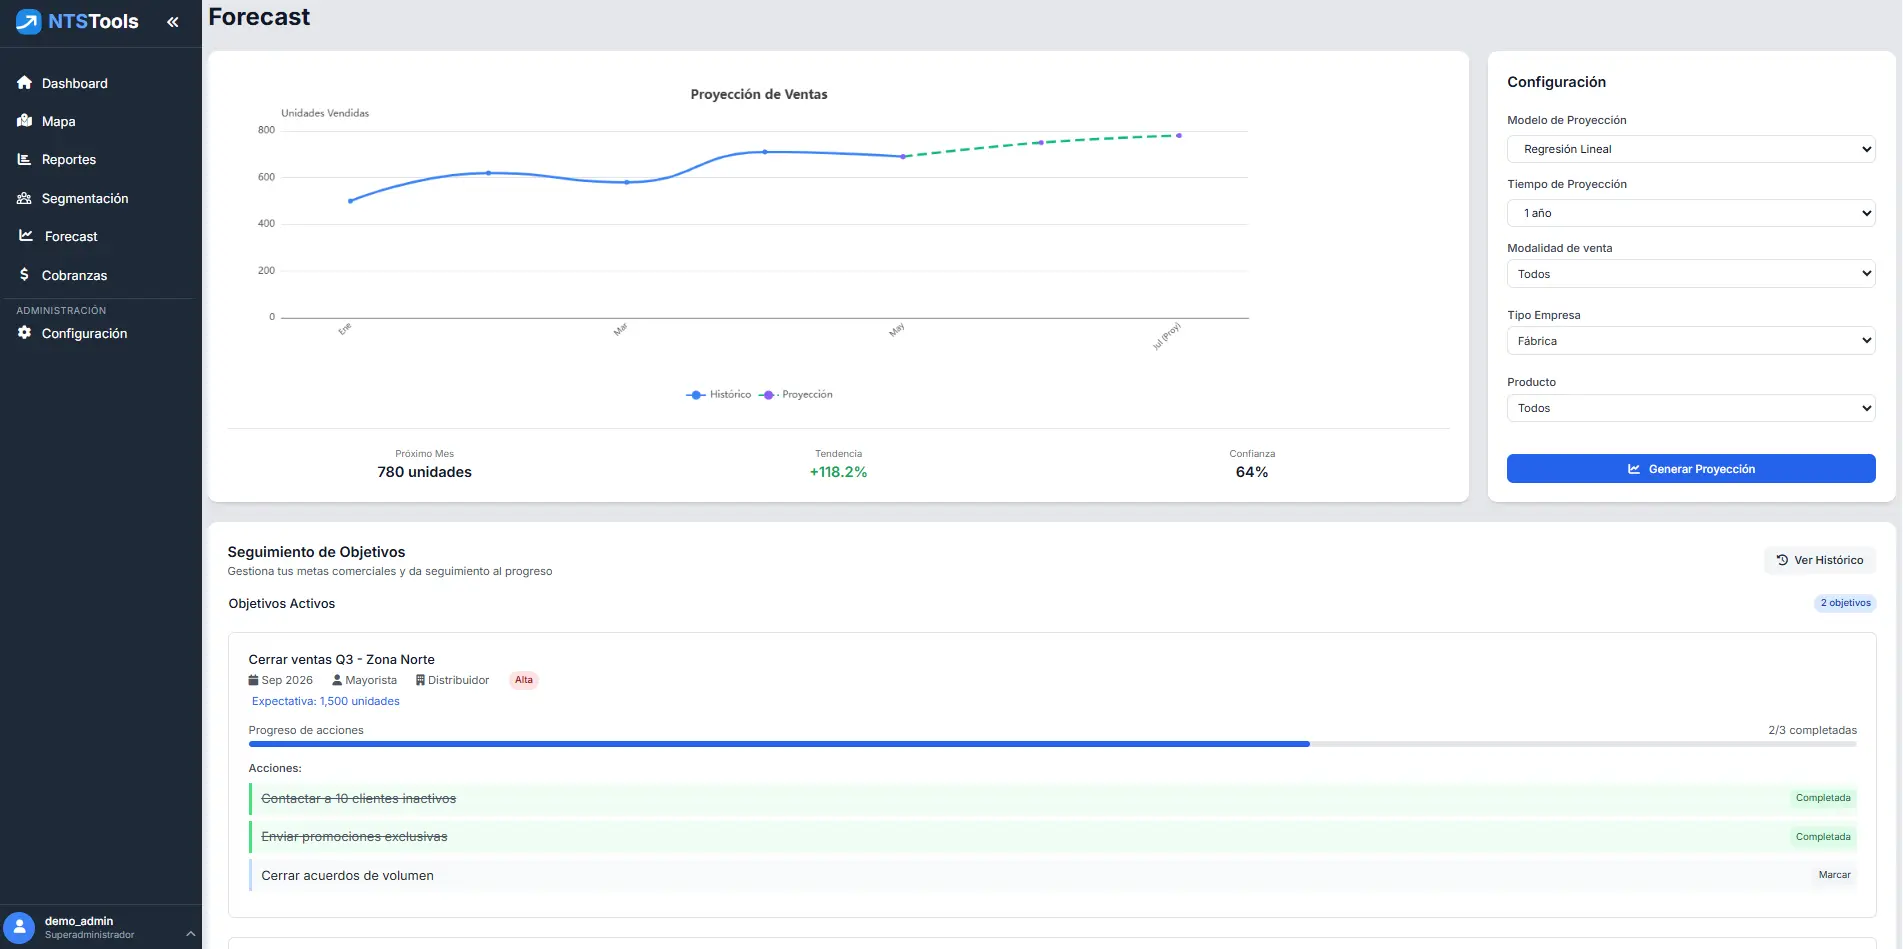The width and height of the screenshot is (1903, 949).
Task: Open Modelo de Proyección dropdown
Action: point(1690,149)
